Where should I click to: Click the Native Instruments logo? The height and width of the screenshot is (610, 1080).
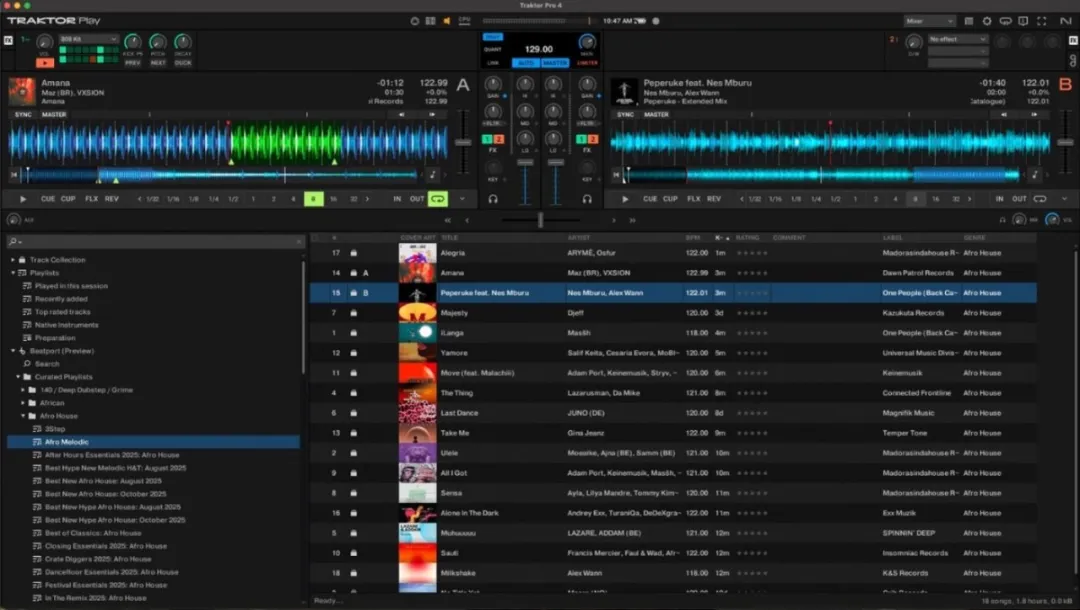coord(1066,21)
